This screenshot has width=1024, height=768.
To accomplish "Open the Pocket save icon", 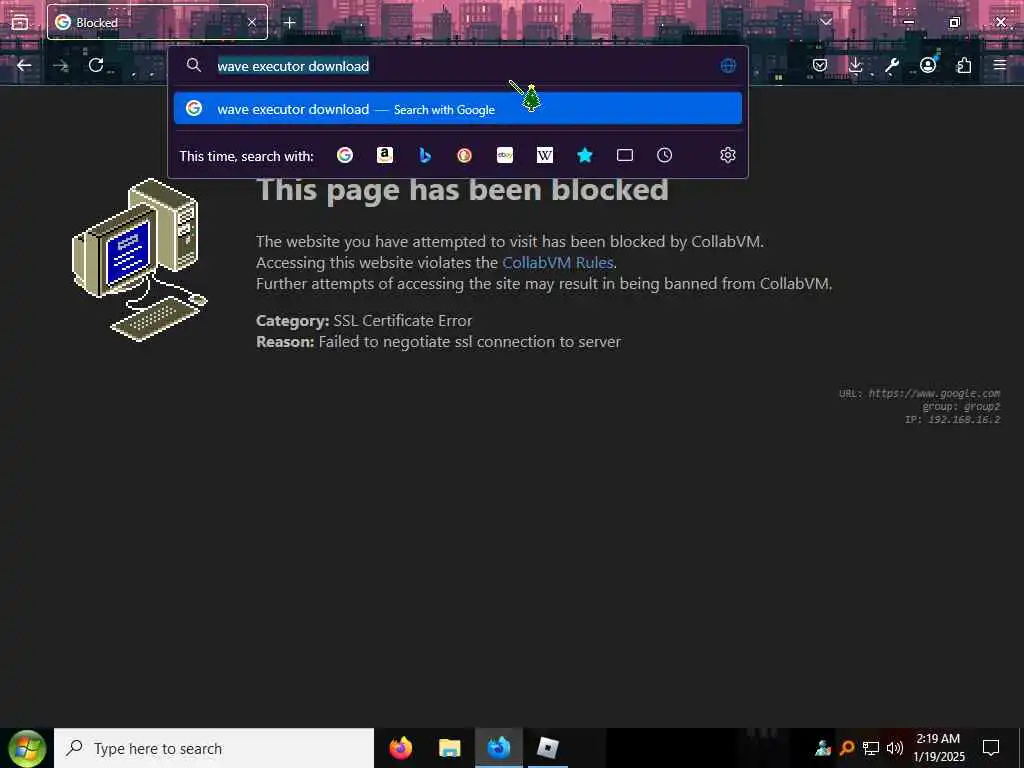I will click(820, 65).
